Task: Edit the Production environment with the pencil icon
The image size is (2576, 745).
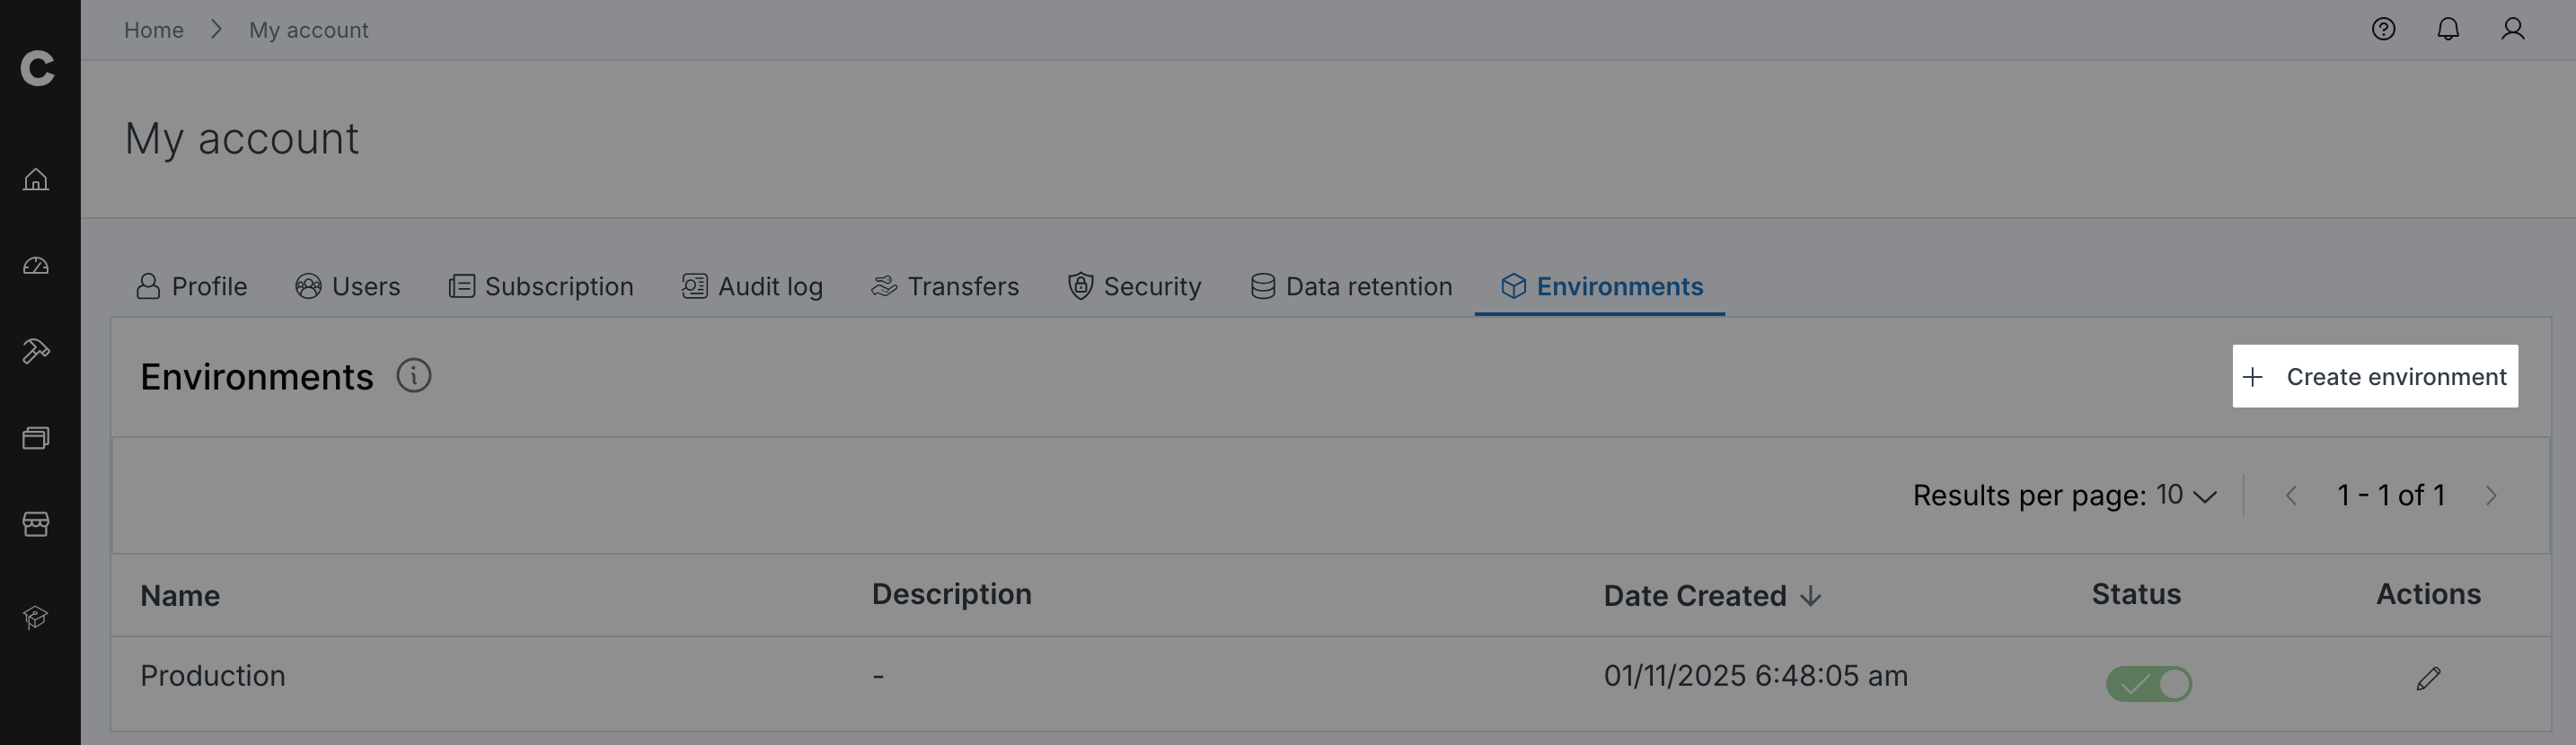Action: tap(2428, 679)
